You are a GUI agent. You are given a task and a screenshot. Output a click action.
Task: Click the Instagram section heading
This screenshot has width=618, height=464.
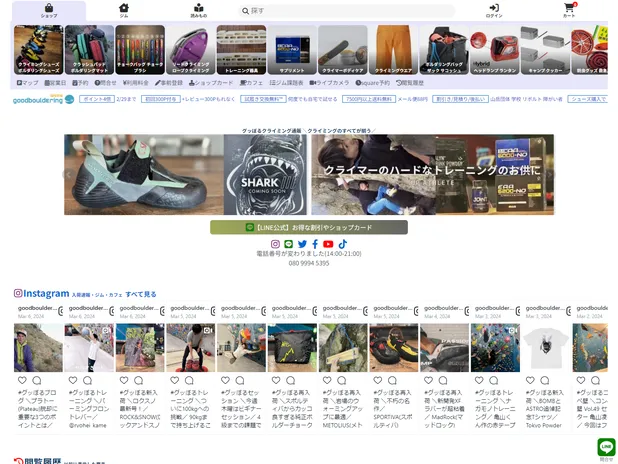(41, 293)
